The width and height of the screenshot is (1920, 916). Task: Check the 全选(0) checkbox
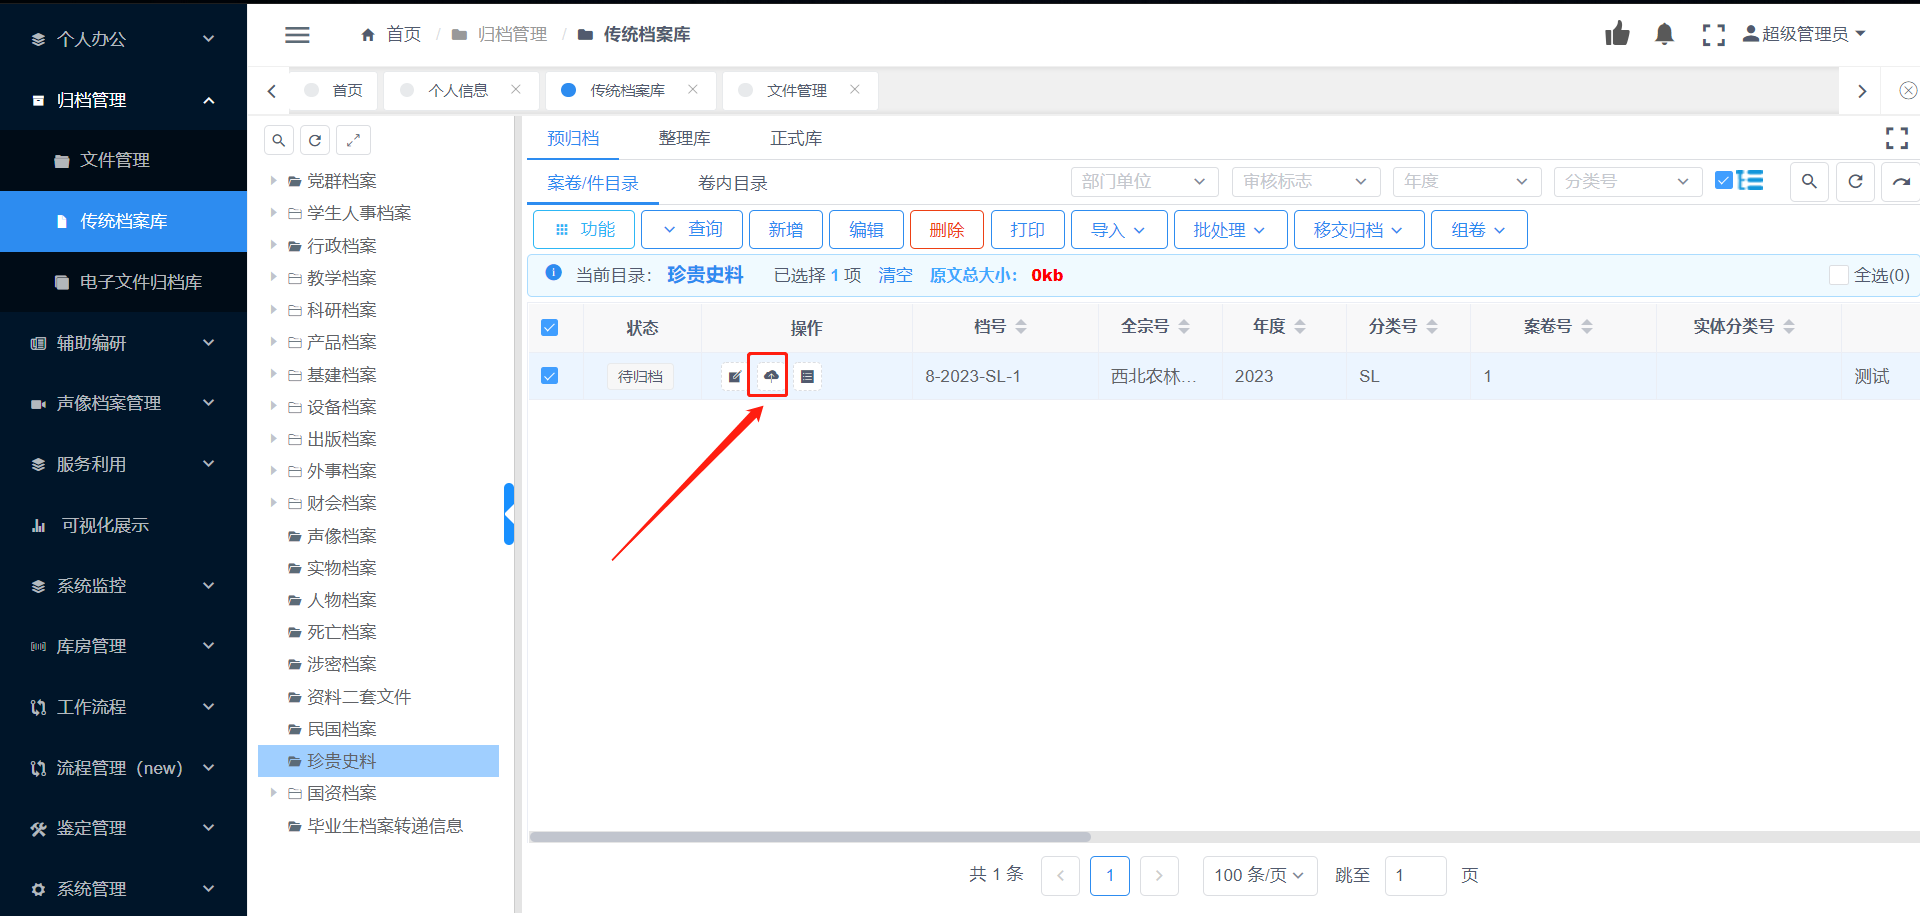point(1838,275)
